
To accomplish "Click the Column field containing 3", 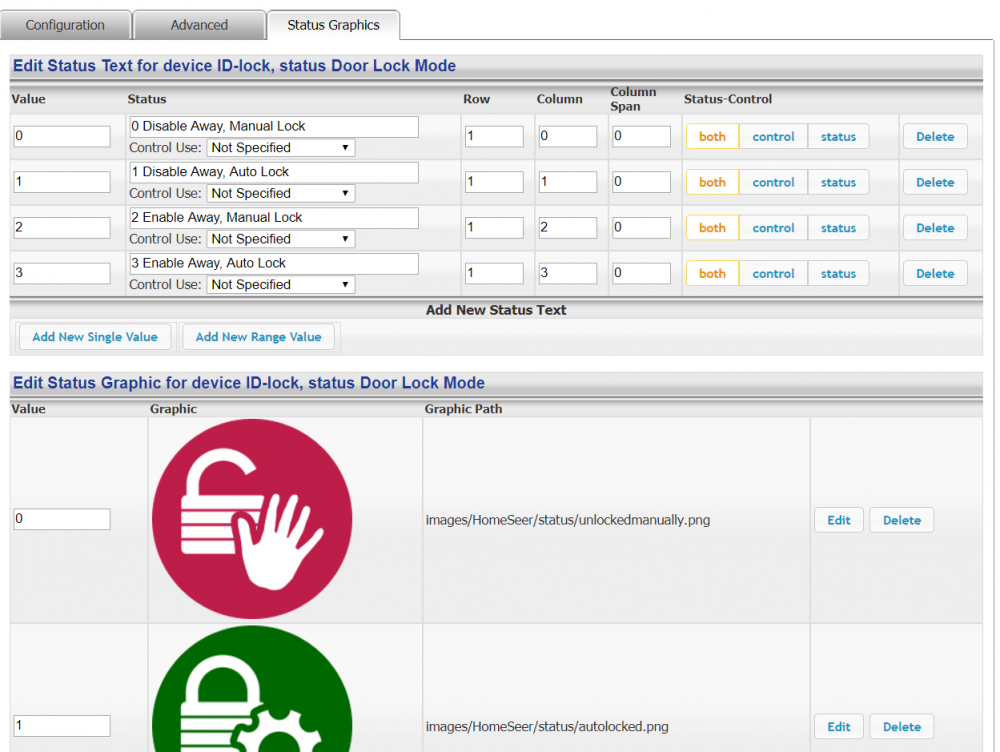I will [567, 273].
